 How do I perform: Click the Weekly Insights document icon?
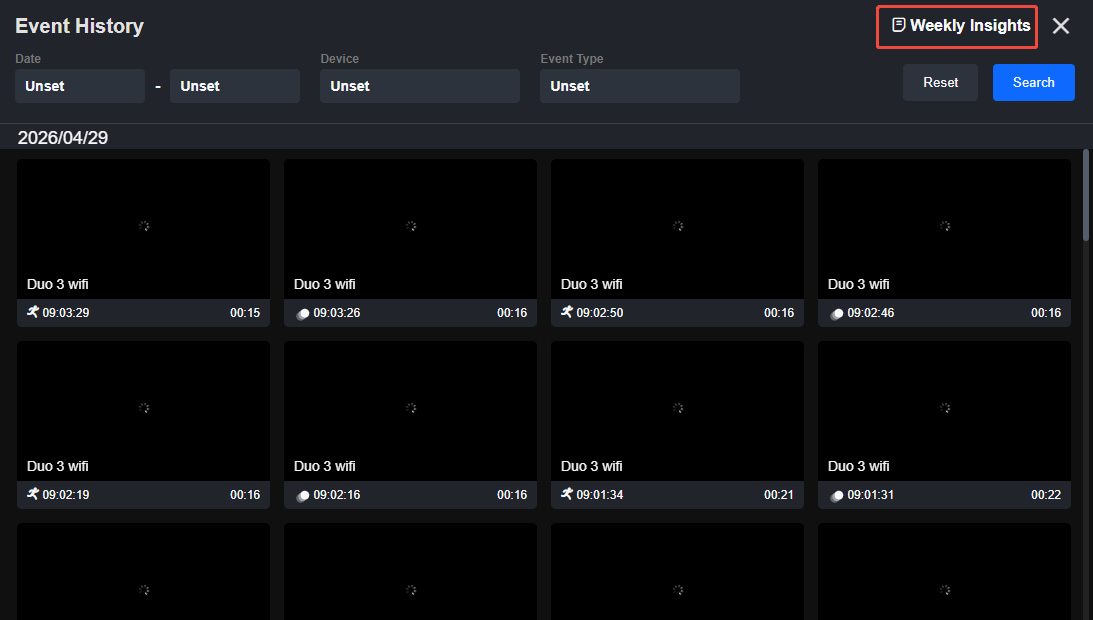(899, 25)
